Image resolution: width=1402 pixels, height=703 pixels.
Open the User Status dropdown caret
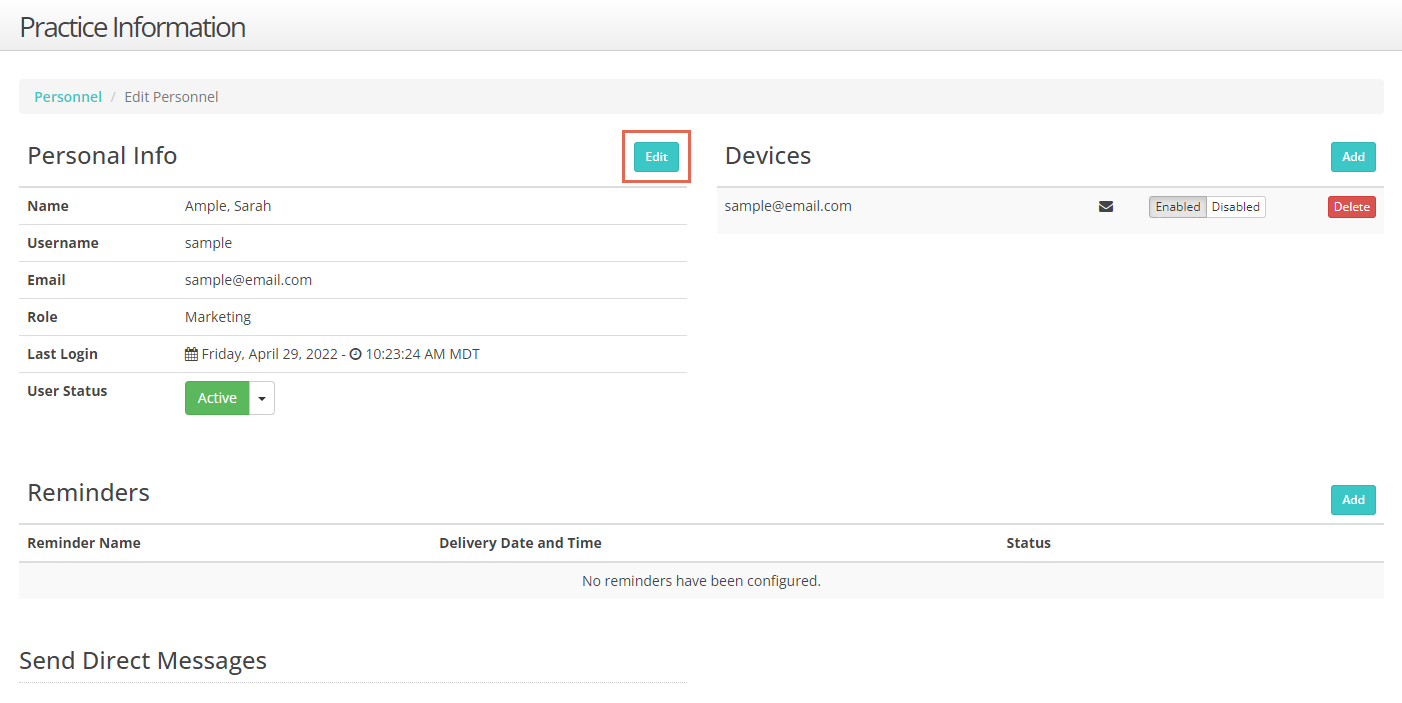pyautogui.click(x=262, y=398)
